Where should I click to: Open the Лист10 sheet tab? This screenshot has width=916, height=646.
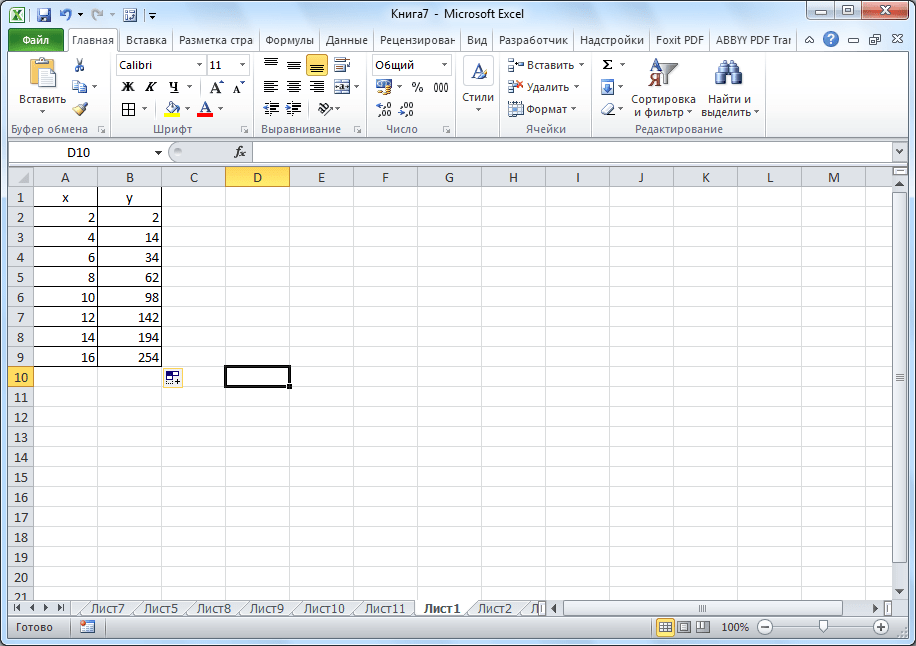(323, 608)
